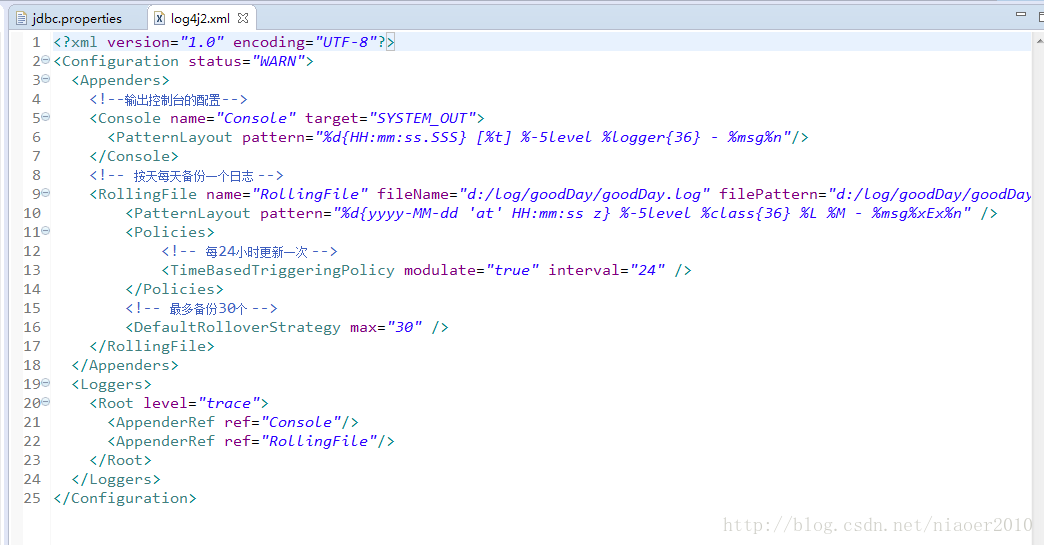Collapse the Root element on line 20
The width and height of the screenshot is (1044, 545).
45,402
